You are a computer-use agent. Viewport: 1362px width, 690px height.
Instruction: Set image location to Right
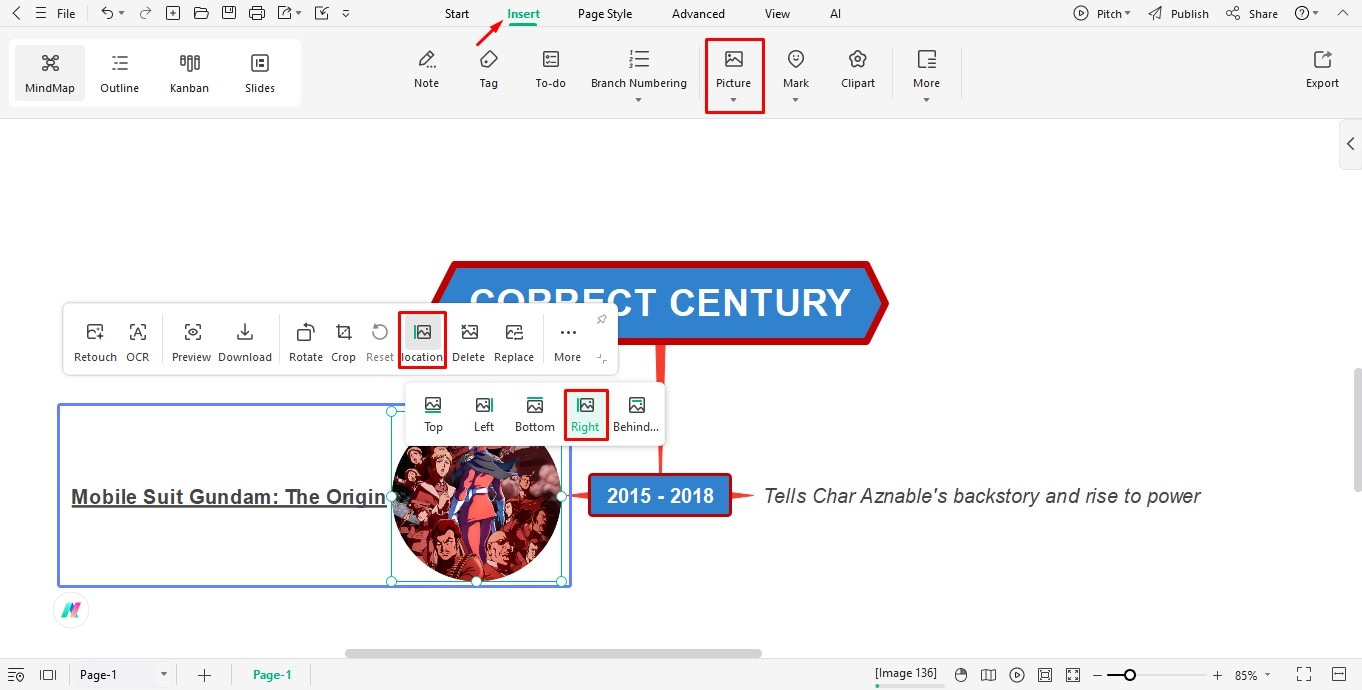(x=586, y=414)
